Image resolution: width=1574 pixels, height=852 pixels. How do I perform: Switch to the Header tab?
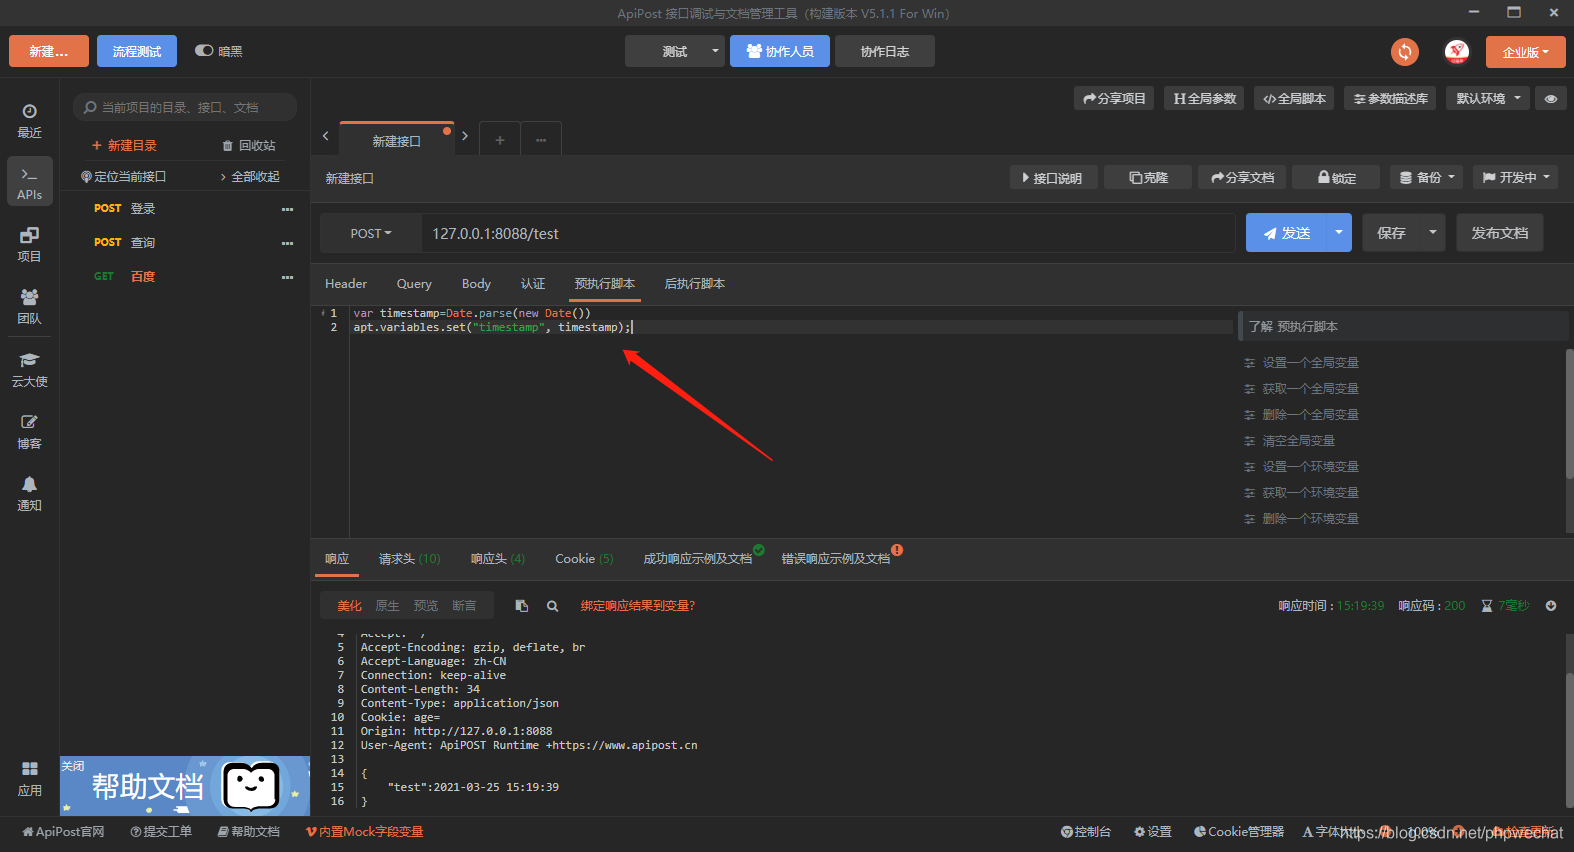tap(346, 284)
